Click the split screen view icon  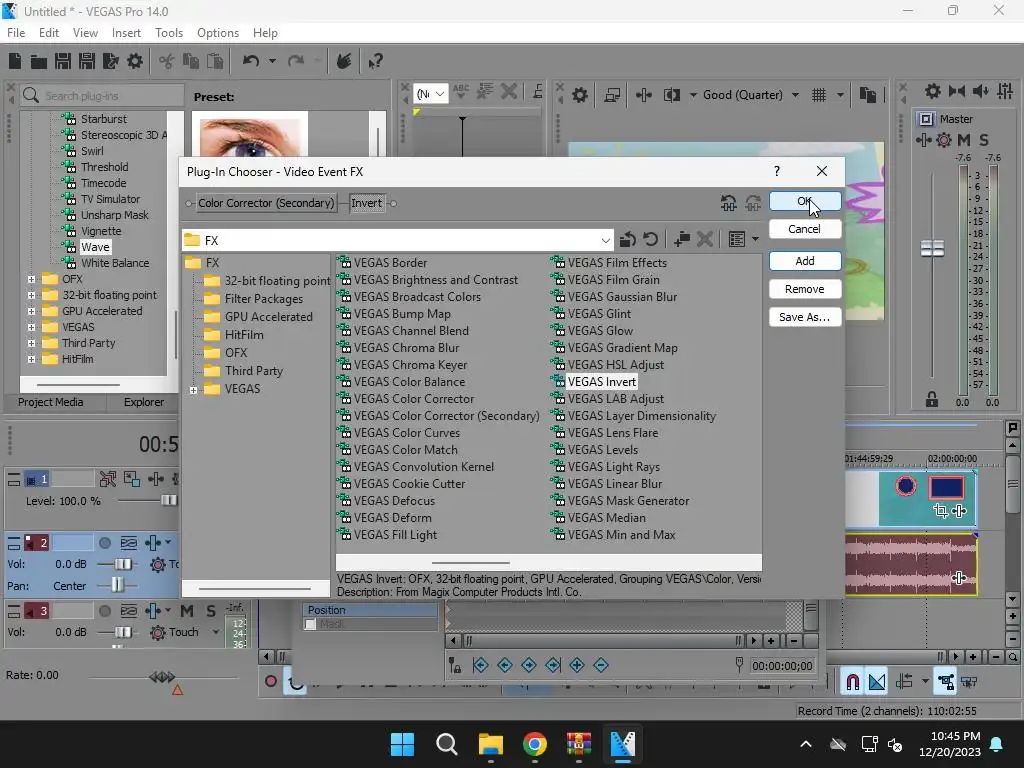pyautogui.click(x=672, y=95)
